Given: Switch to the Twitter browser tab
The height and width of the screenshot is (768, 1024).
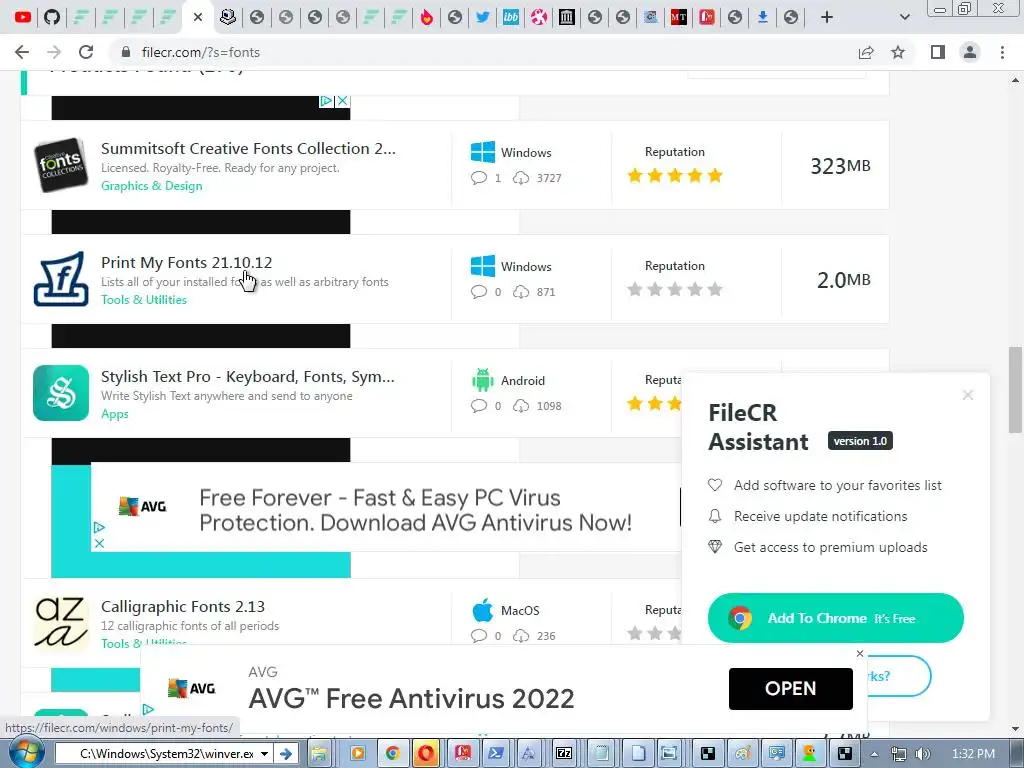Looking at the screenshot, I should pyautogui.click(x=483, y=17).
